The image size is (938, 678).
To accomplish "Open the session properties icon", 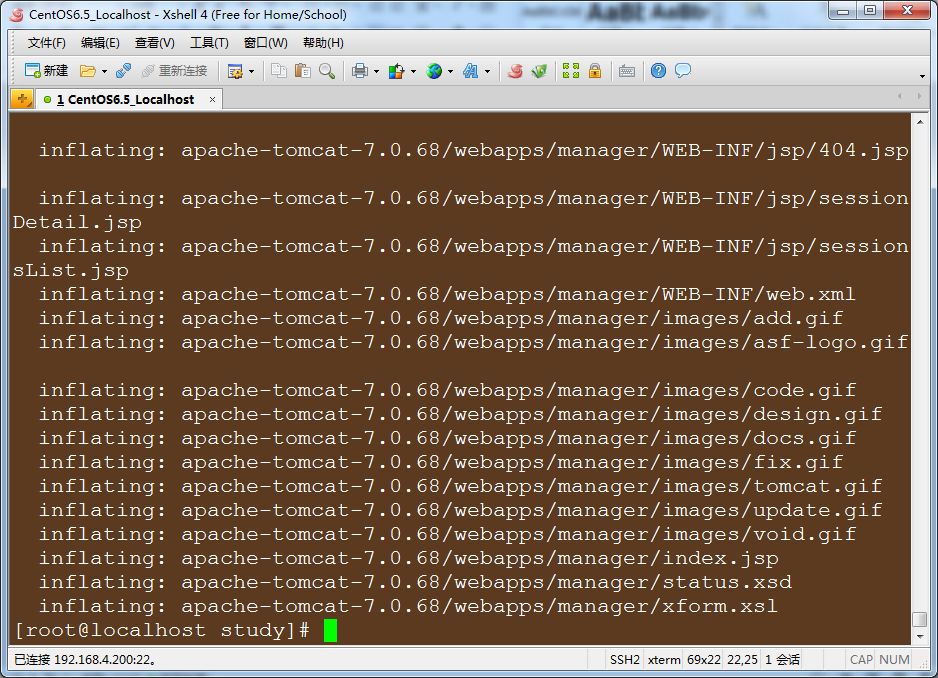I will coord(235,72).
